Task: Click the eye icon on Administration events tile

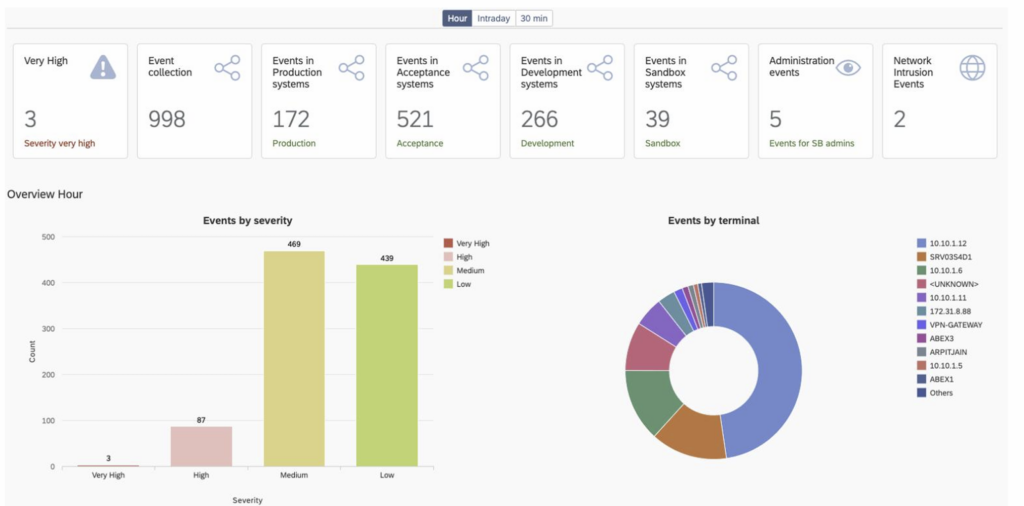Action: [x=848, y=67]
